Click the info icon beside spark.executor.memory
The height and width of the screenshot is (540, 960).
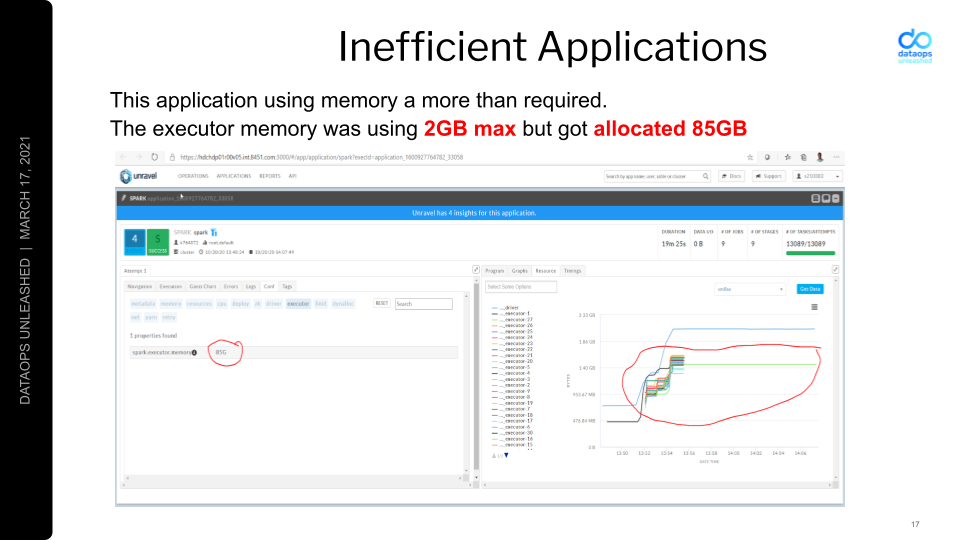point(194,353)
